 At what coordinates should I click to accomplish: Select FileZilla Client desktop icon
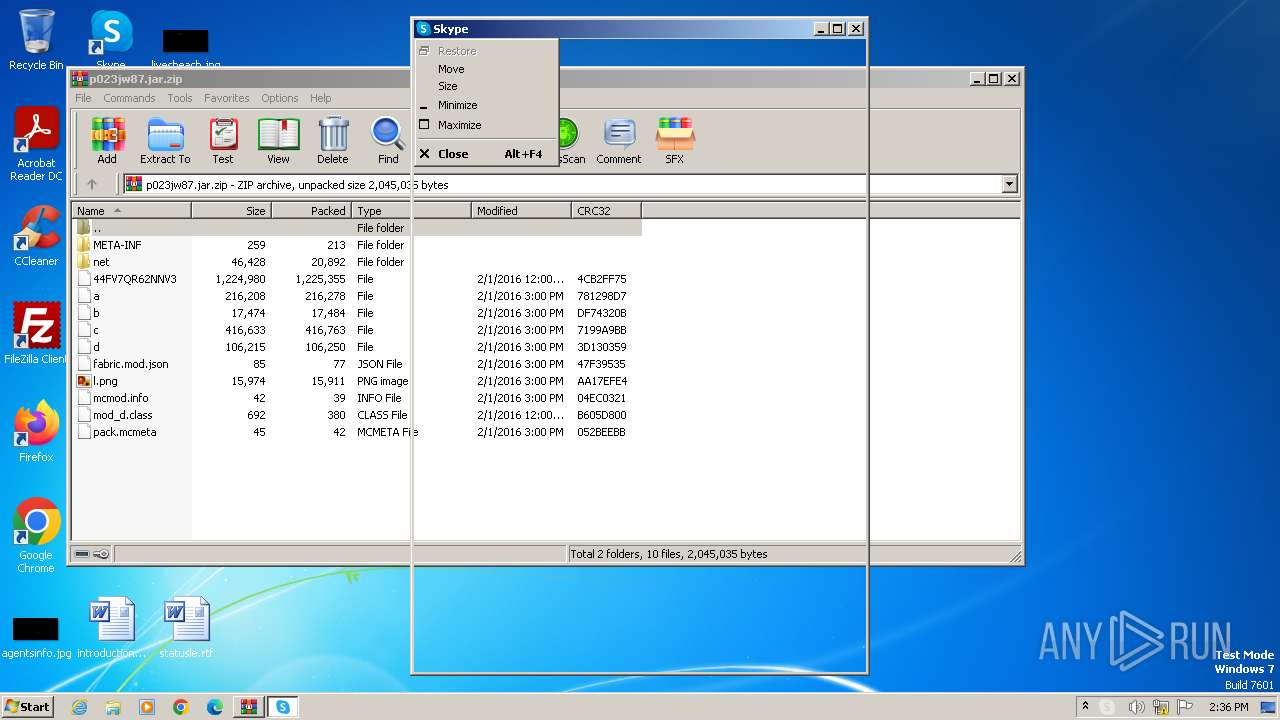pyautogui.click(x=36, y=333)
